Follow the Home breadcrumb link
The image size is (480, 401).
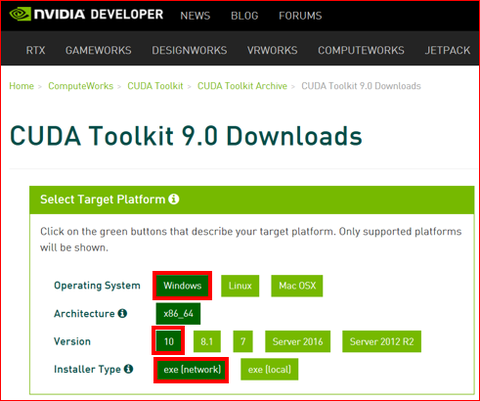tap(21, 86)
